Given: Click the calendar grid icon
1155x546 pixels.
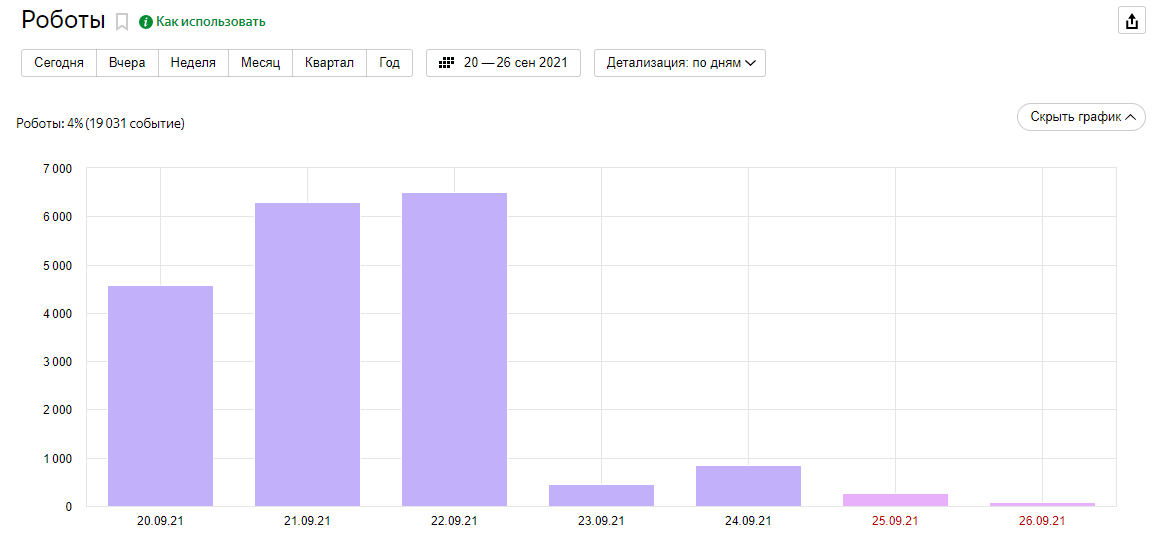Looking at the screenshot, I should pos(446,63).
